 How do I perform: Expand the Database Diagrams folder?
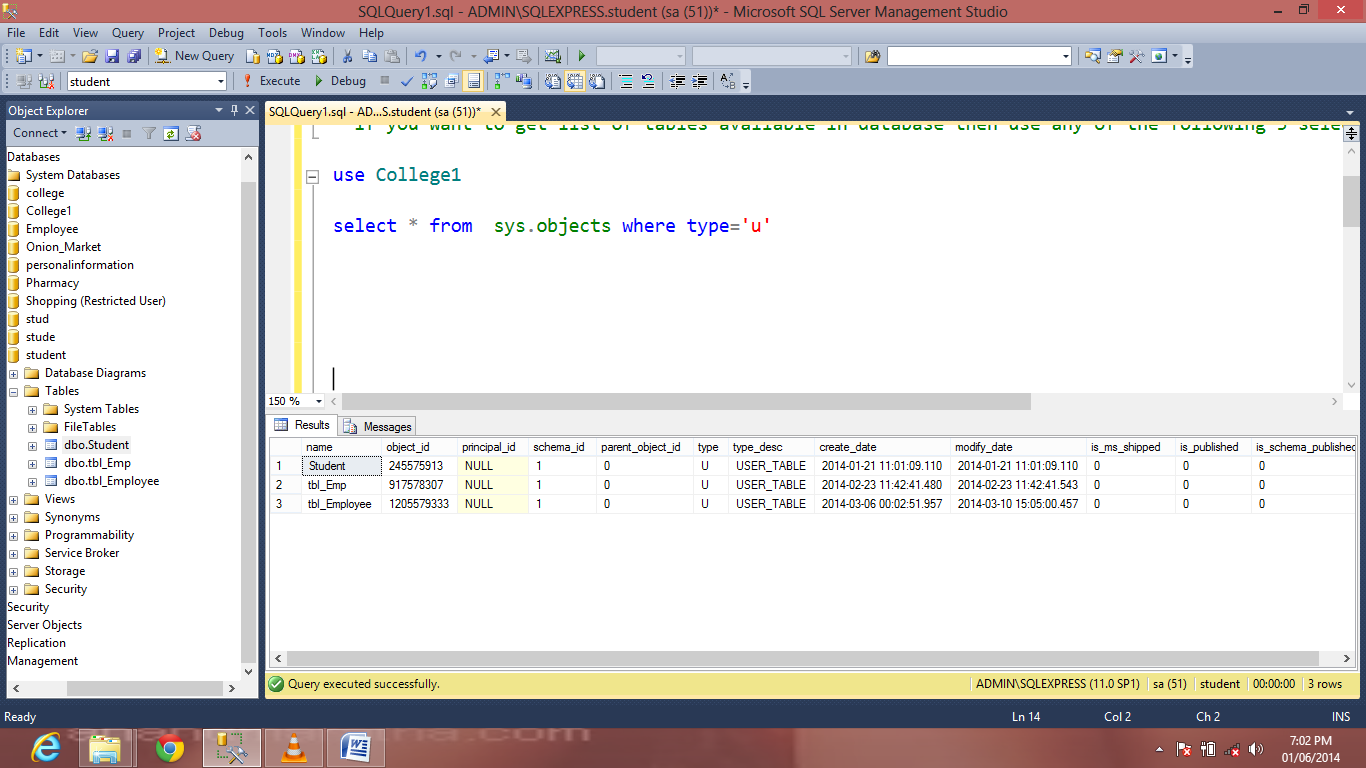click(14, 373)
